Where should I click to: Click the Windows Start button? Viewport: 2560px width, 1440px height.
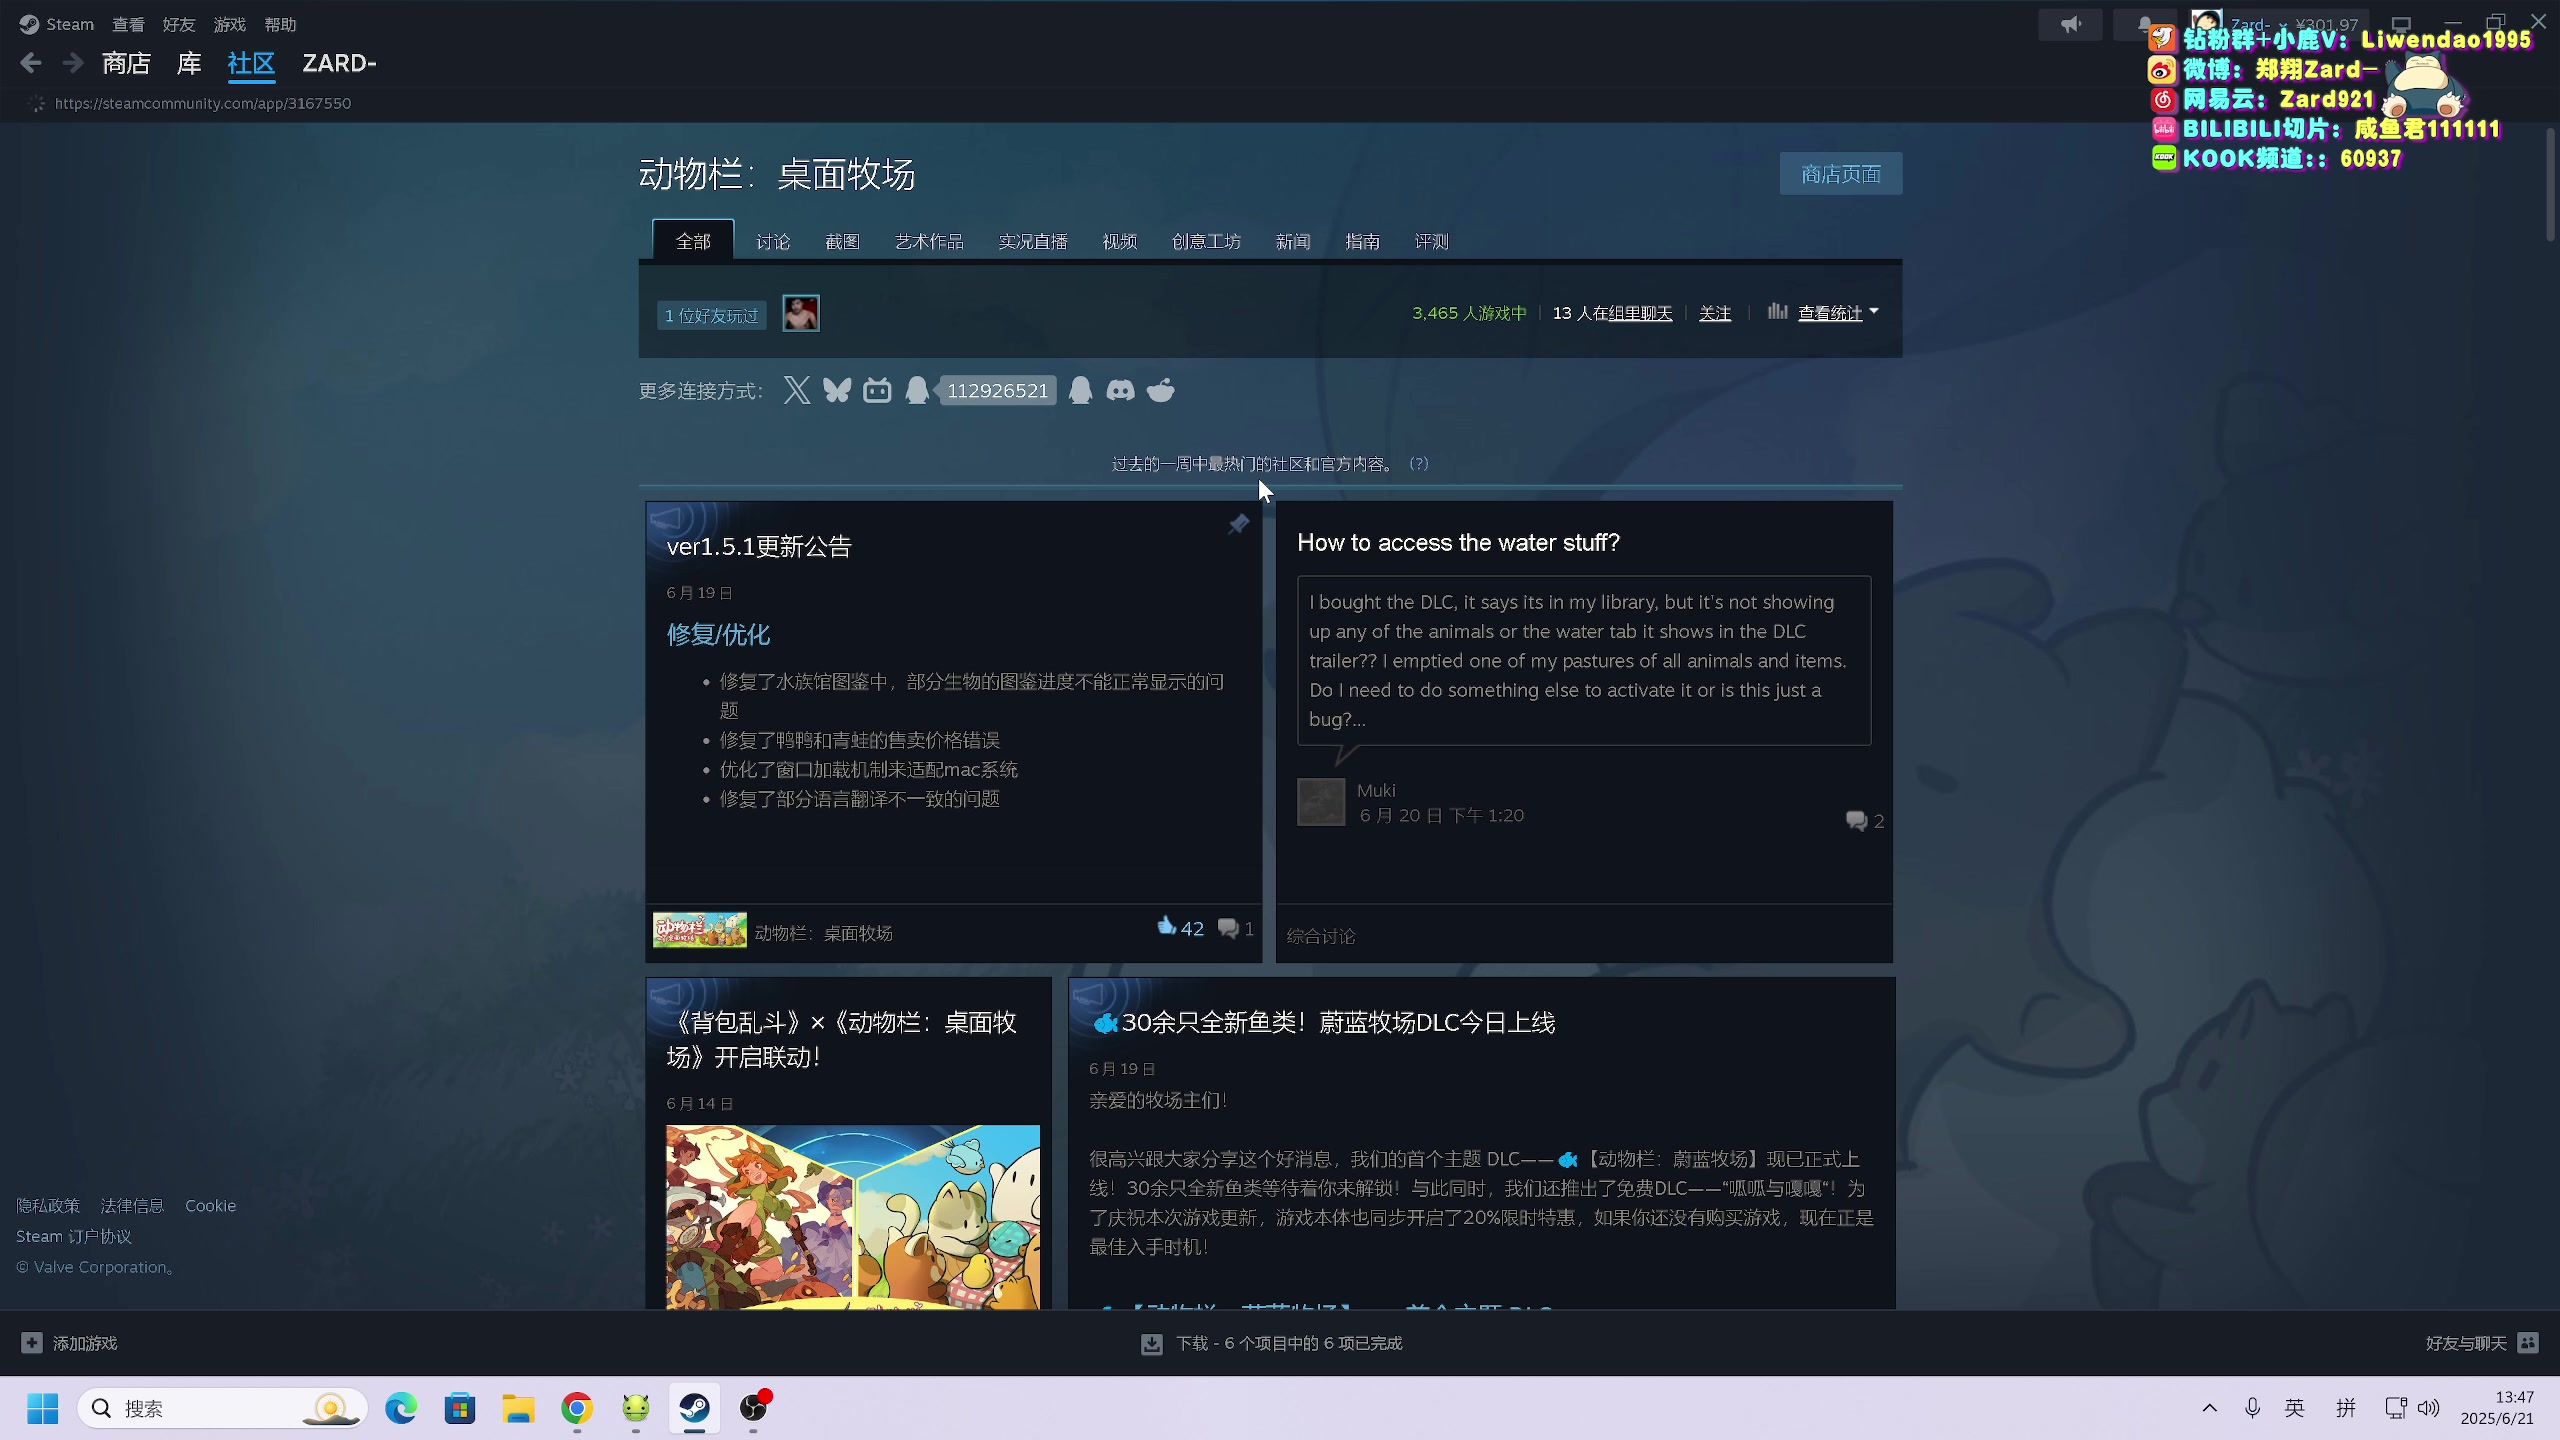tap(42, 1408)
